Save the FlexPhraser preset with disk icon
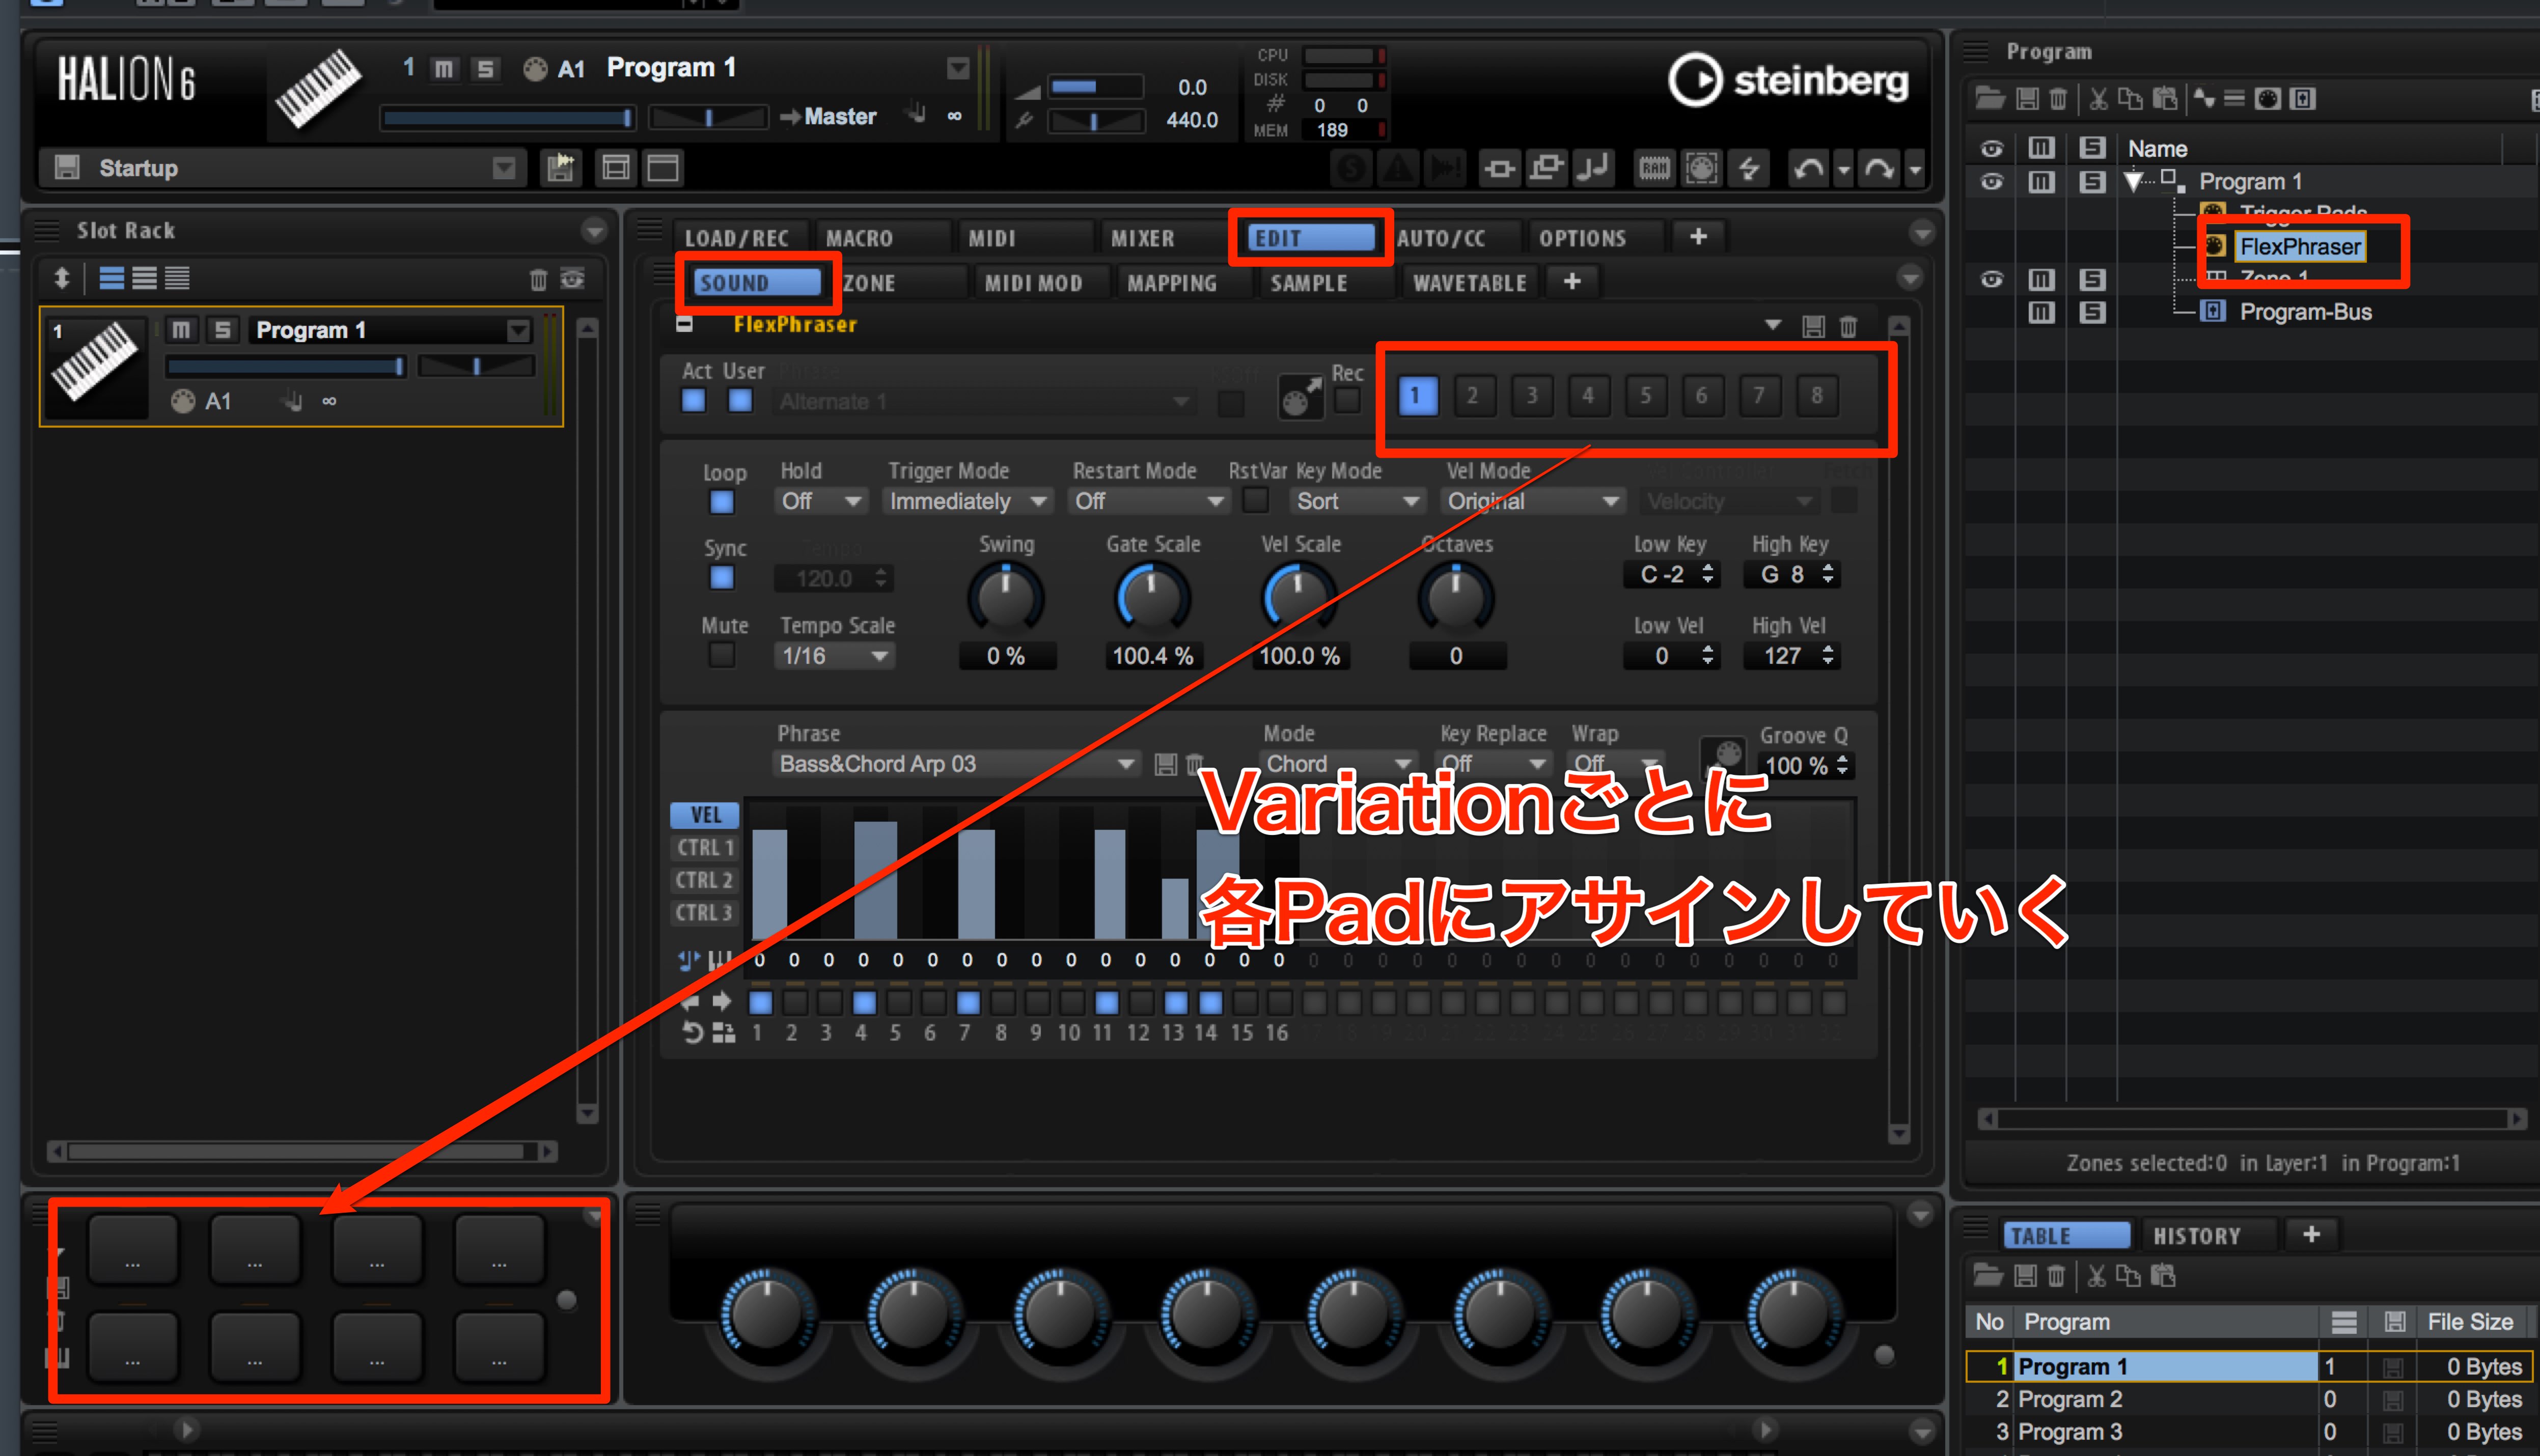Screen dimensions: 2540x1456 [1813, 326]
